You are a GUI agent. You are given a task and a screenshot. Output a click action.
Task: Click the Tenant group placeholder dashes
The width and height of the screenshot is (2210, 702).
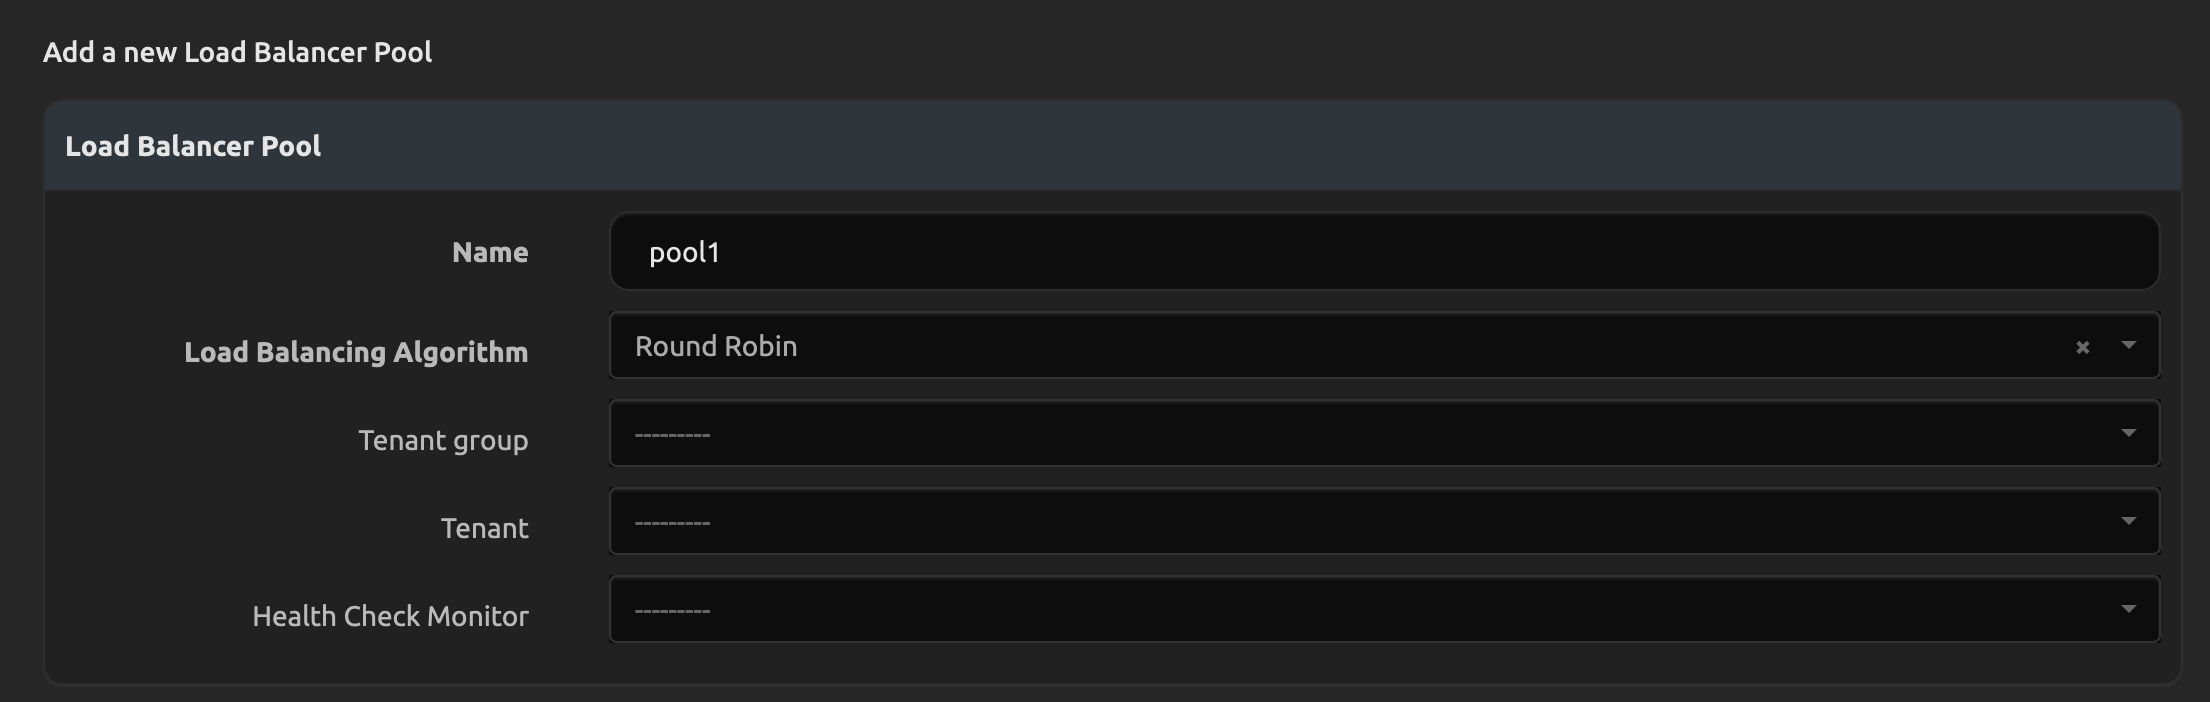[x=672, y=435]
